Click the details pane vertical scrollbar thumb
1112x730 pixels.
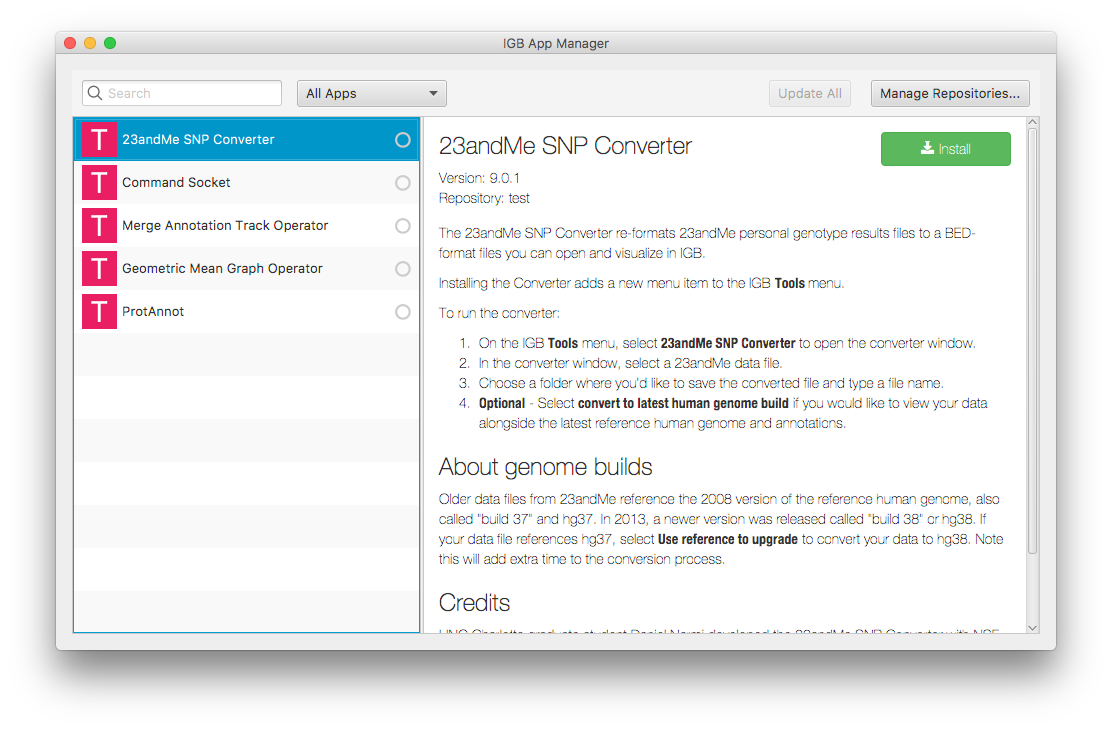tap(1033, 340)
